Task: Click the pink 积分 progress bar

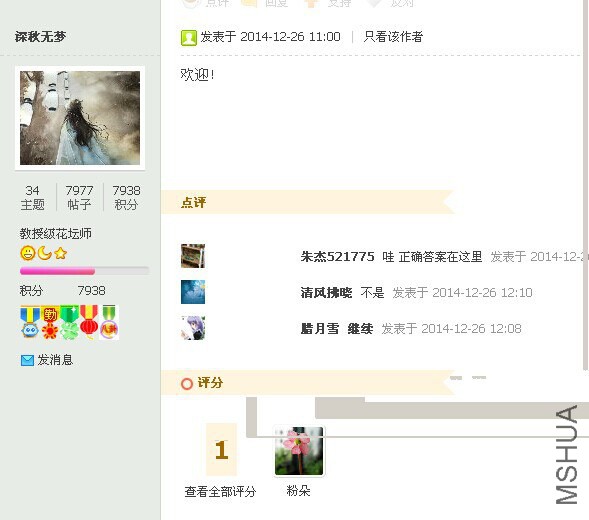Action: pyautogui.click(x=85, y=271)
